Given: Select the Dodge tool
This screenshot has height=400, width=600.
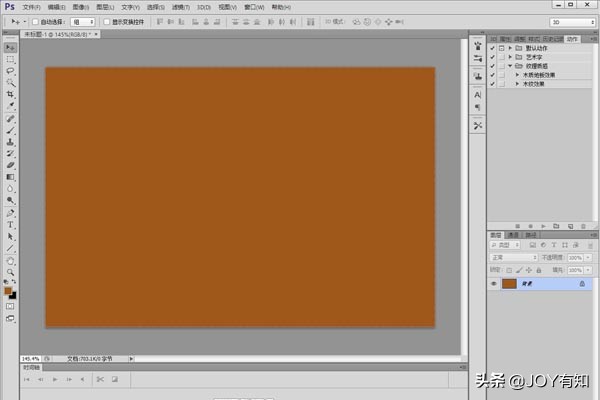Looking at the screenshot, I should click(x=10, y=200).
